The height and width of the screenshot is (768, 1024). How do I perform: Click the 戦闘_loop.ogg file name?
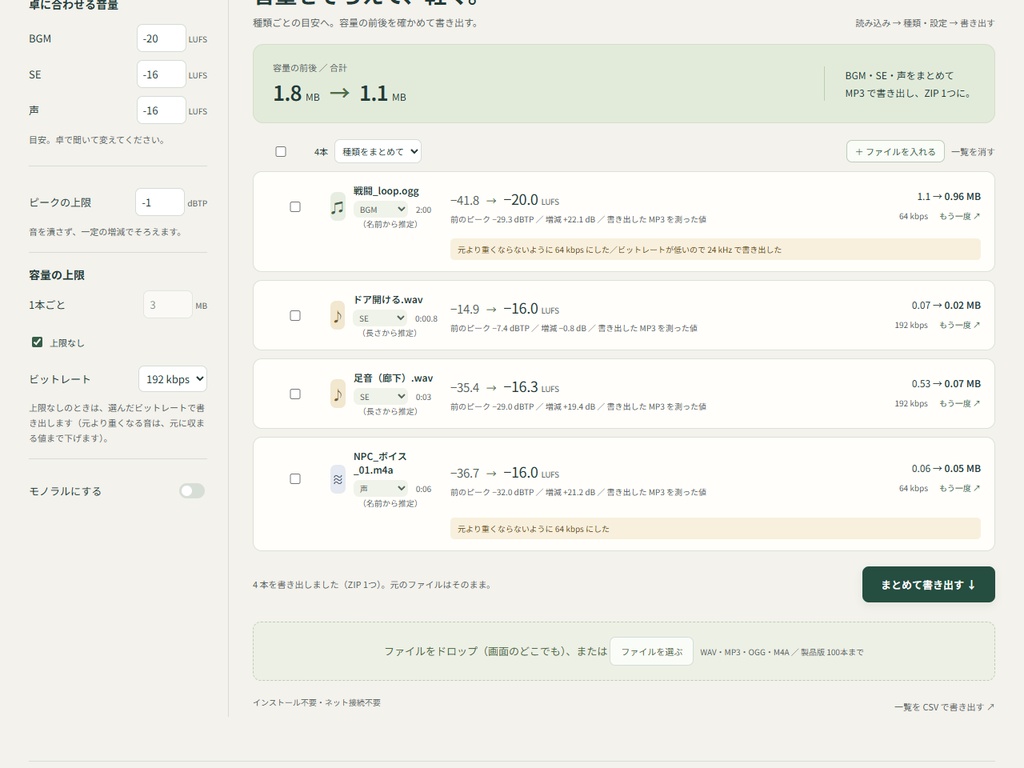point(386,191)
